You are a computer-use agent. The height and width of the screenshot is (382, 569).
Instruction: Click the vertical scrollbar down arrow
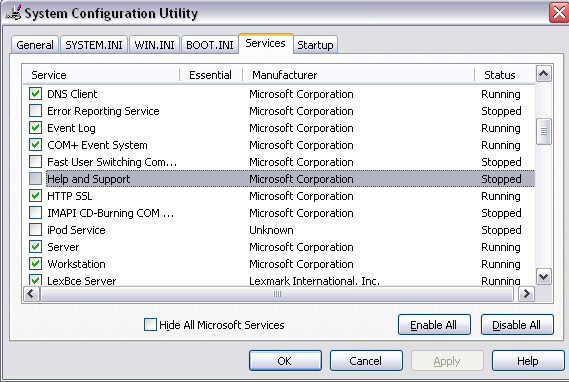click(x=543, y=277)
